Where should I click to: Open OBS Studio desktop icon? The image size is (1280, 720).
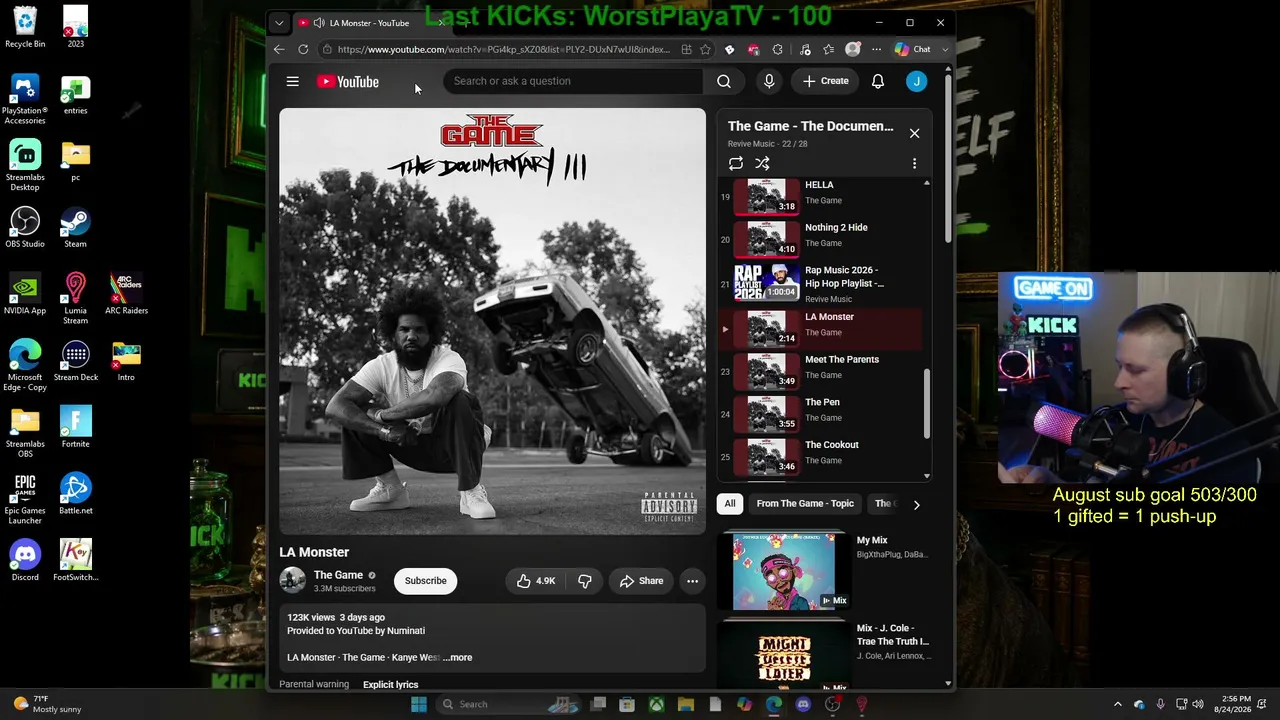pos(25,228)
